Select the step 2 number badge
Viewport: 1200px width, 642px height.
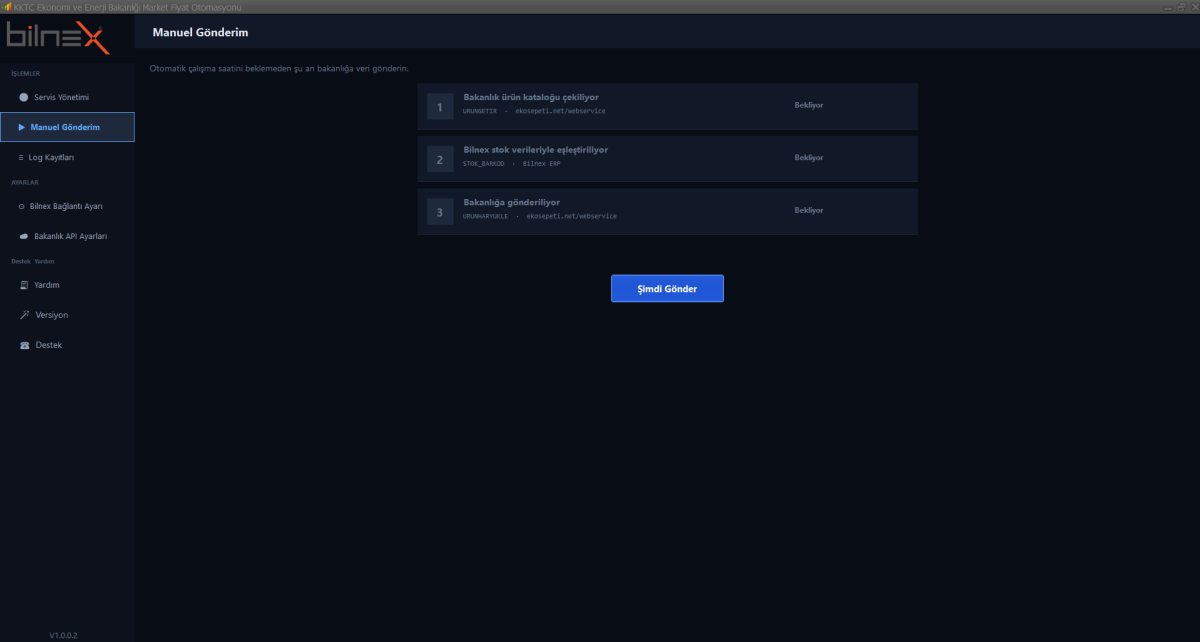click(x=440, y=159)
